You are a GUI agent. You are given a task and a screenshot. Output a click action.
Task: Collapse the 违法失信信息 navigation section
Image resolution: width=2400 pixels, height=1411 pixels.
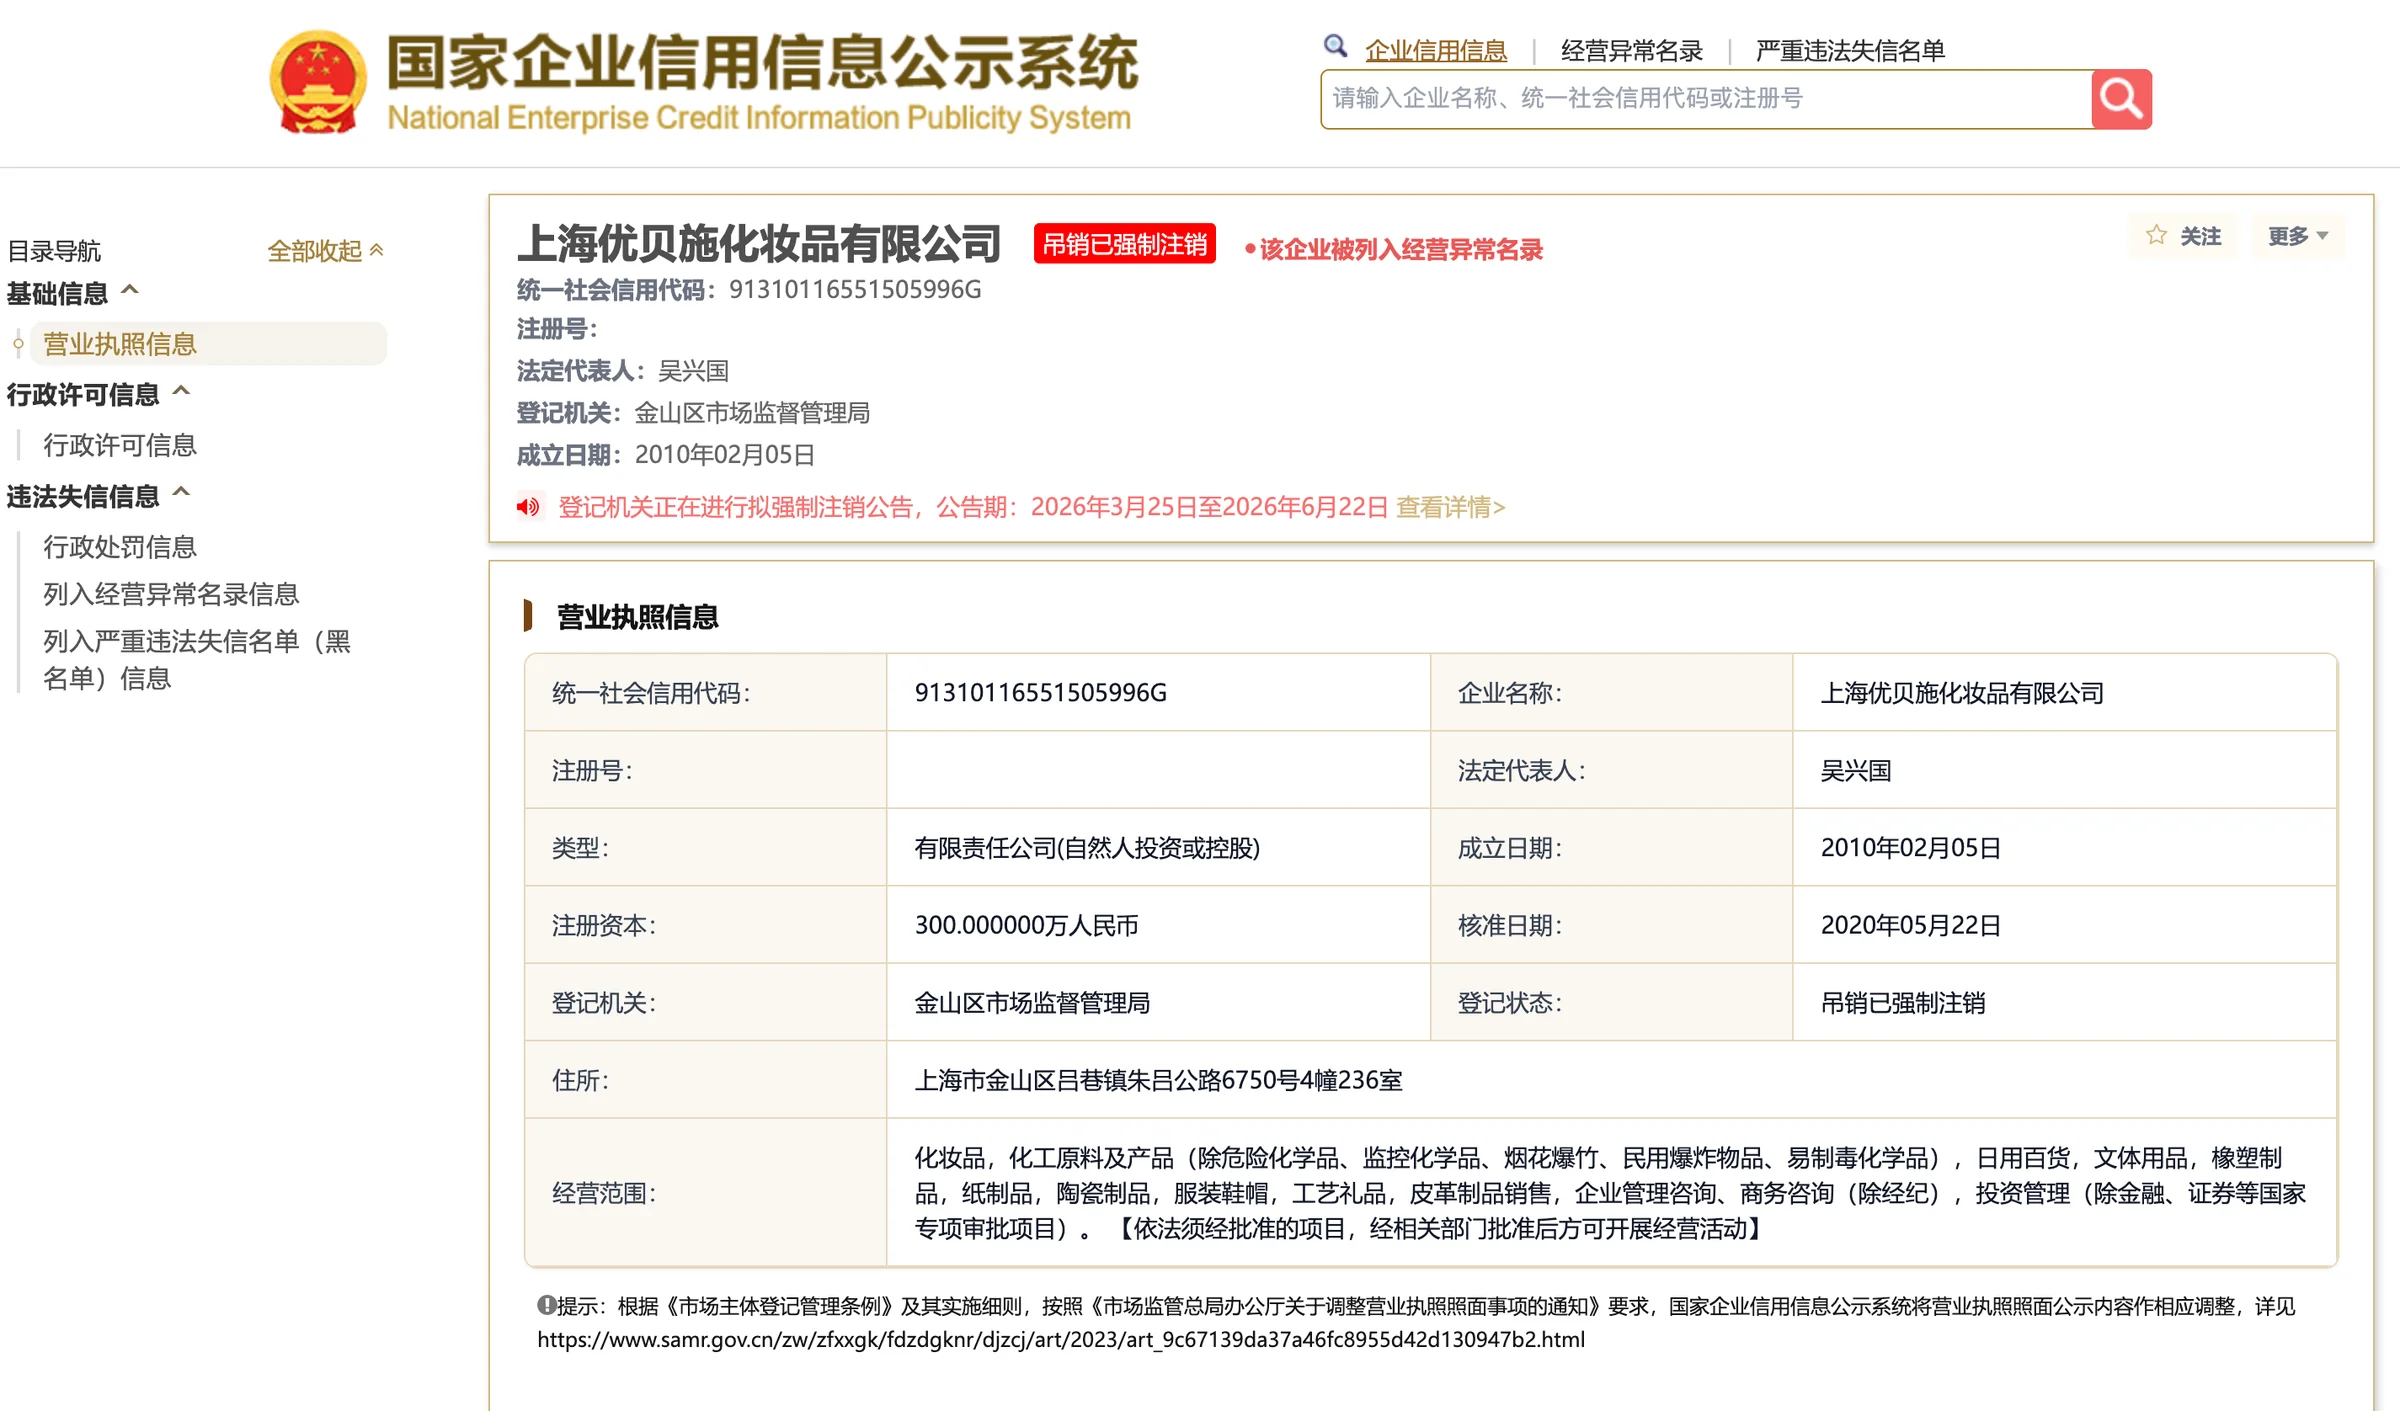click(x=98, y=495)
